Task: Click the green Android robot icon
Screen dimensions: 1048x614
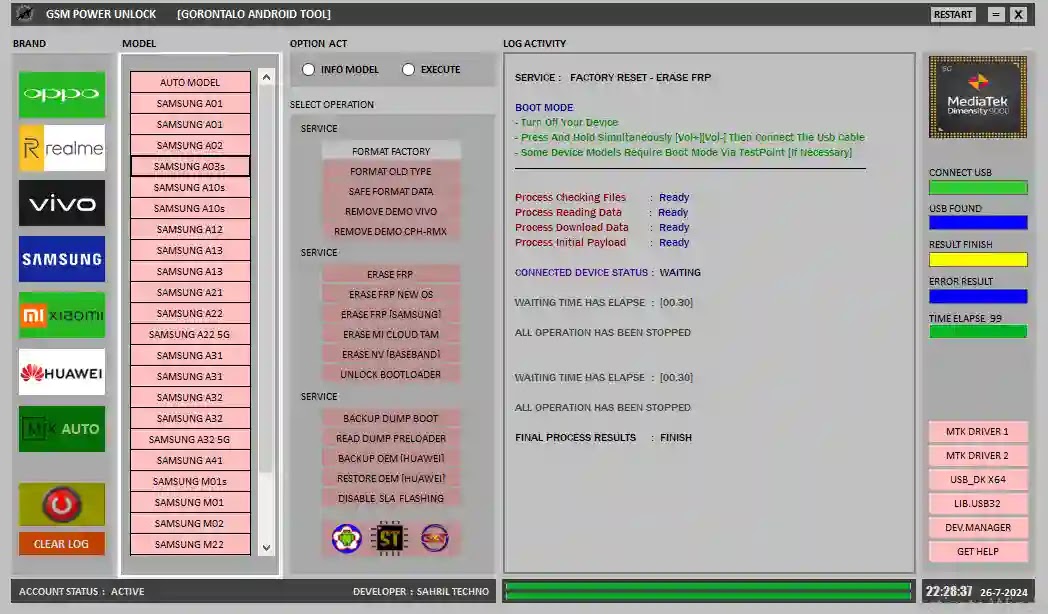Action: [346, 539]
